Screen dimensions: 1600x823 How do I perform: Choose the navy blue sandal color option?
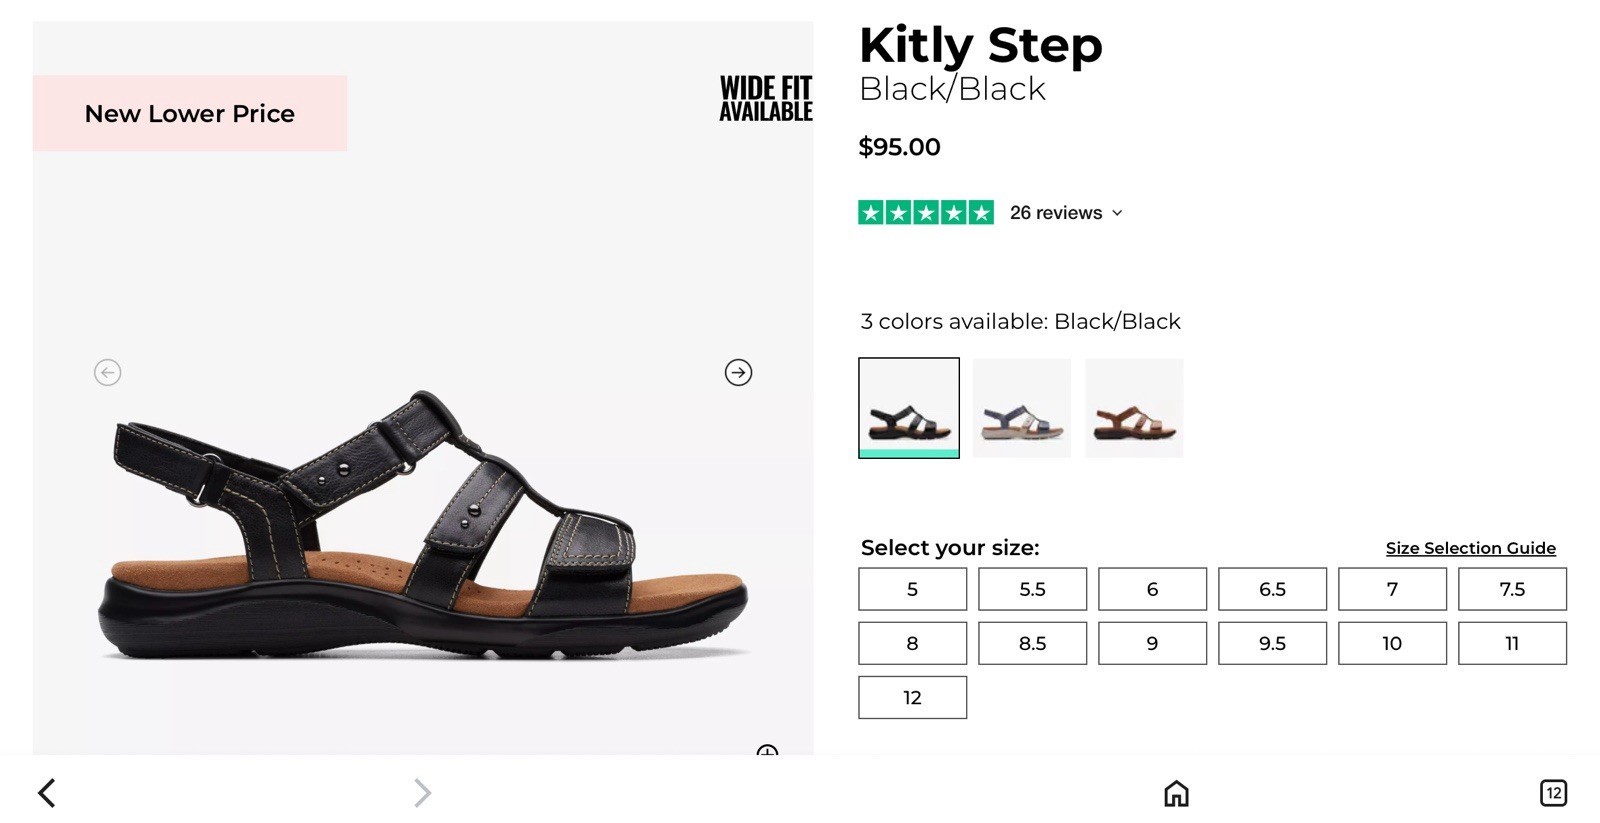(1022, 408)
